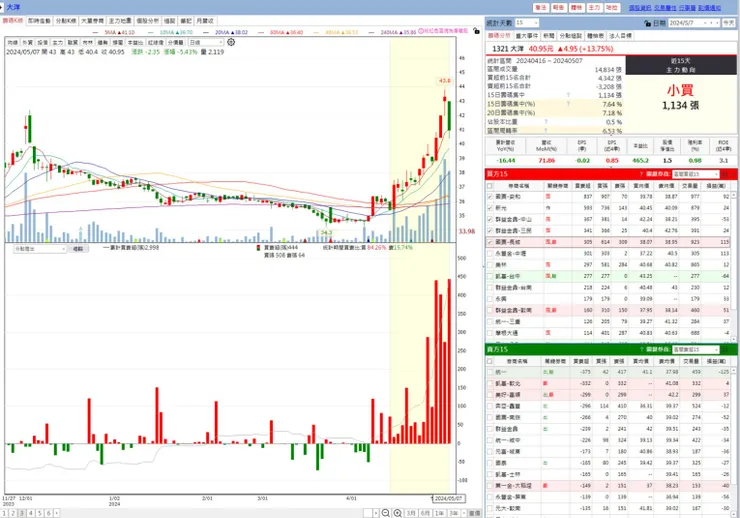Open the 行事曆 link
The height and width of the screenshot is (518, 740).
point(687,8)
